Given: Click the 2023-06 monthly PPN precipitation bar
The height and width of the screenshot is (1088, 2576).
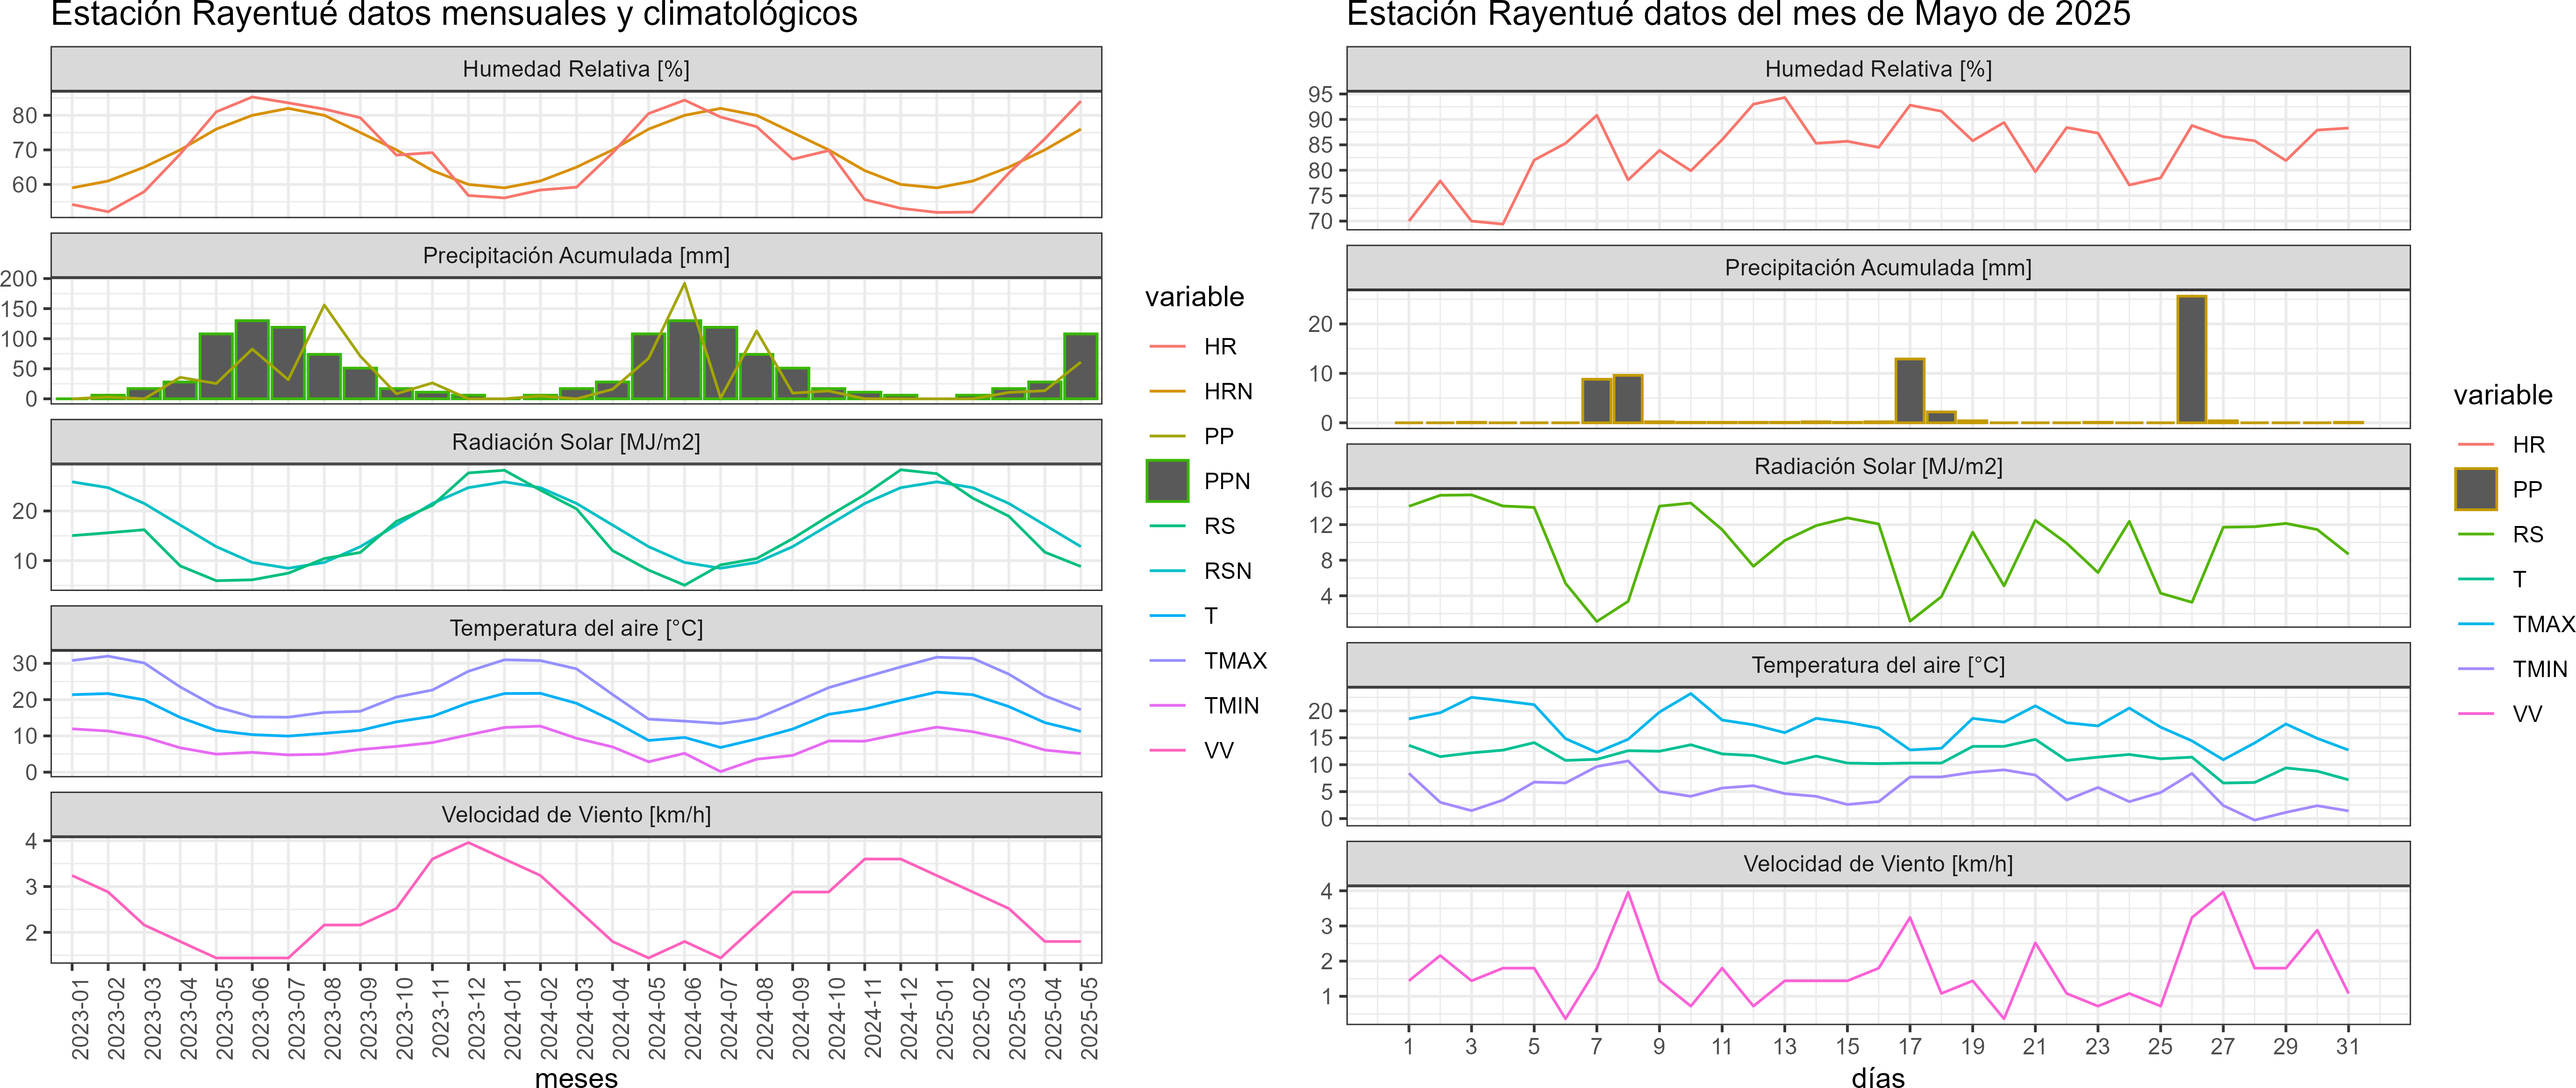Looking at the screenshot, I should 252,360.
